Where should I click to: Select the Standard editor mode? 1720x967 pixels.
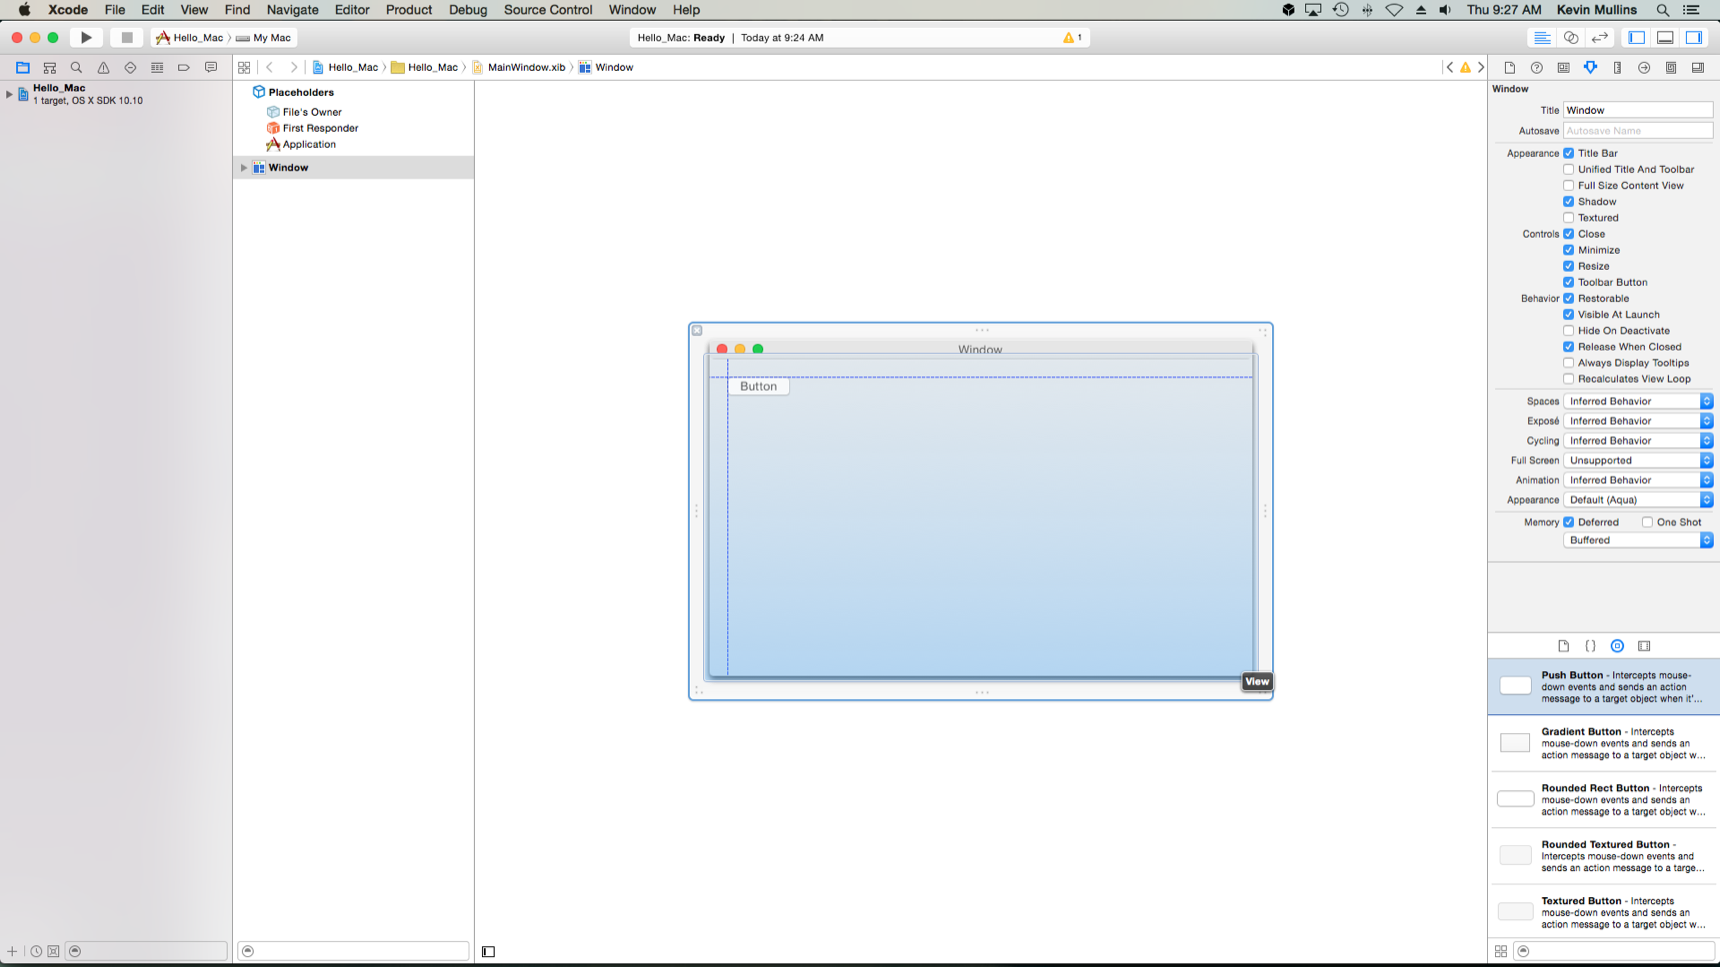tap(1542, 38)
